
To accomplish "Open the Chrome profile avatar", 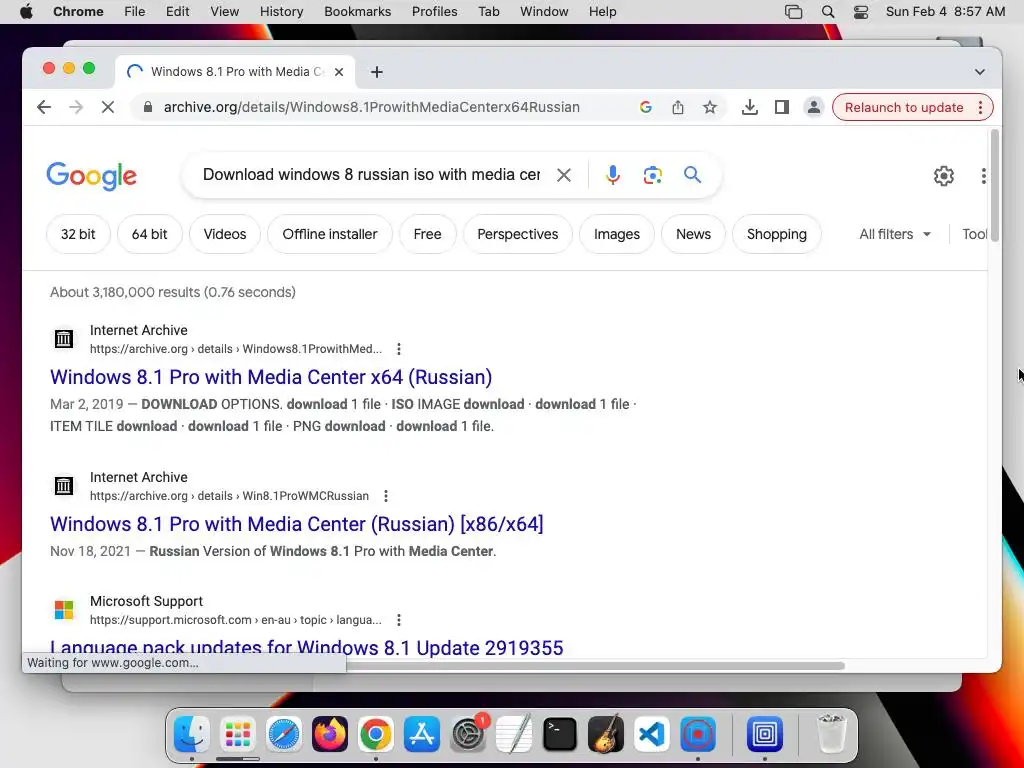I will pyautogui.click(x=814, y=107).
